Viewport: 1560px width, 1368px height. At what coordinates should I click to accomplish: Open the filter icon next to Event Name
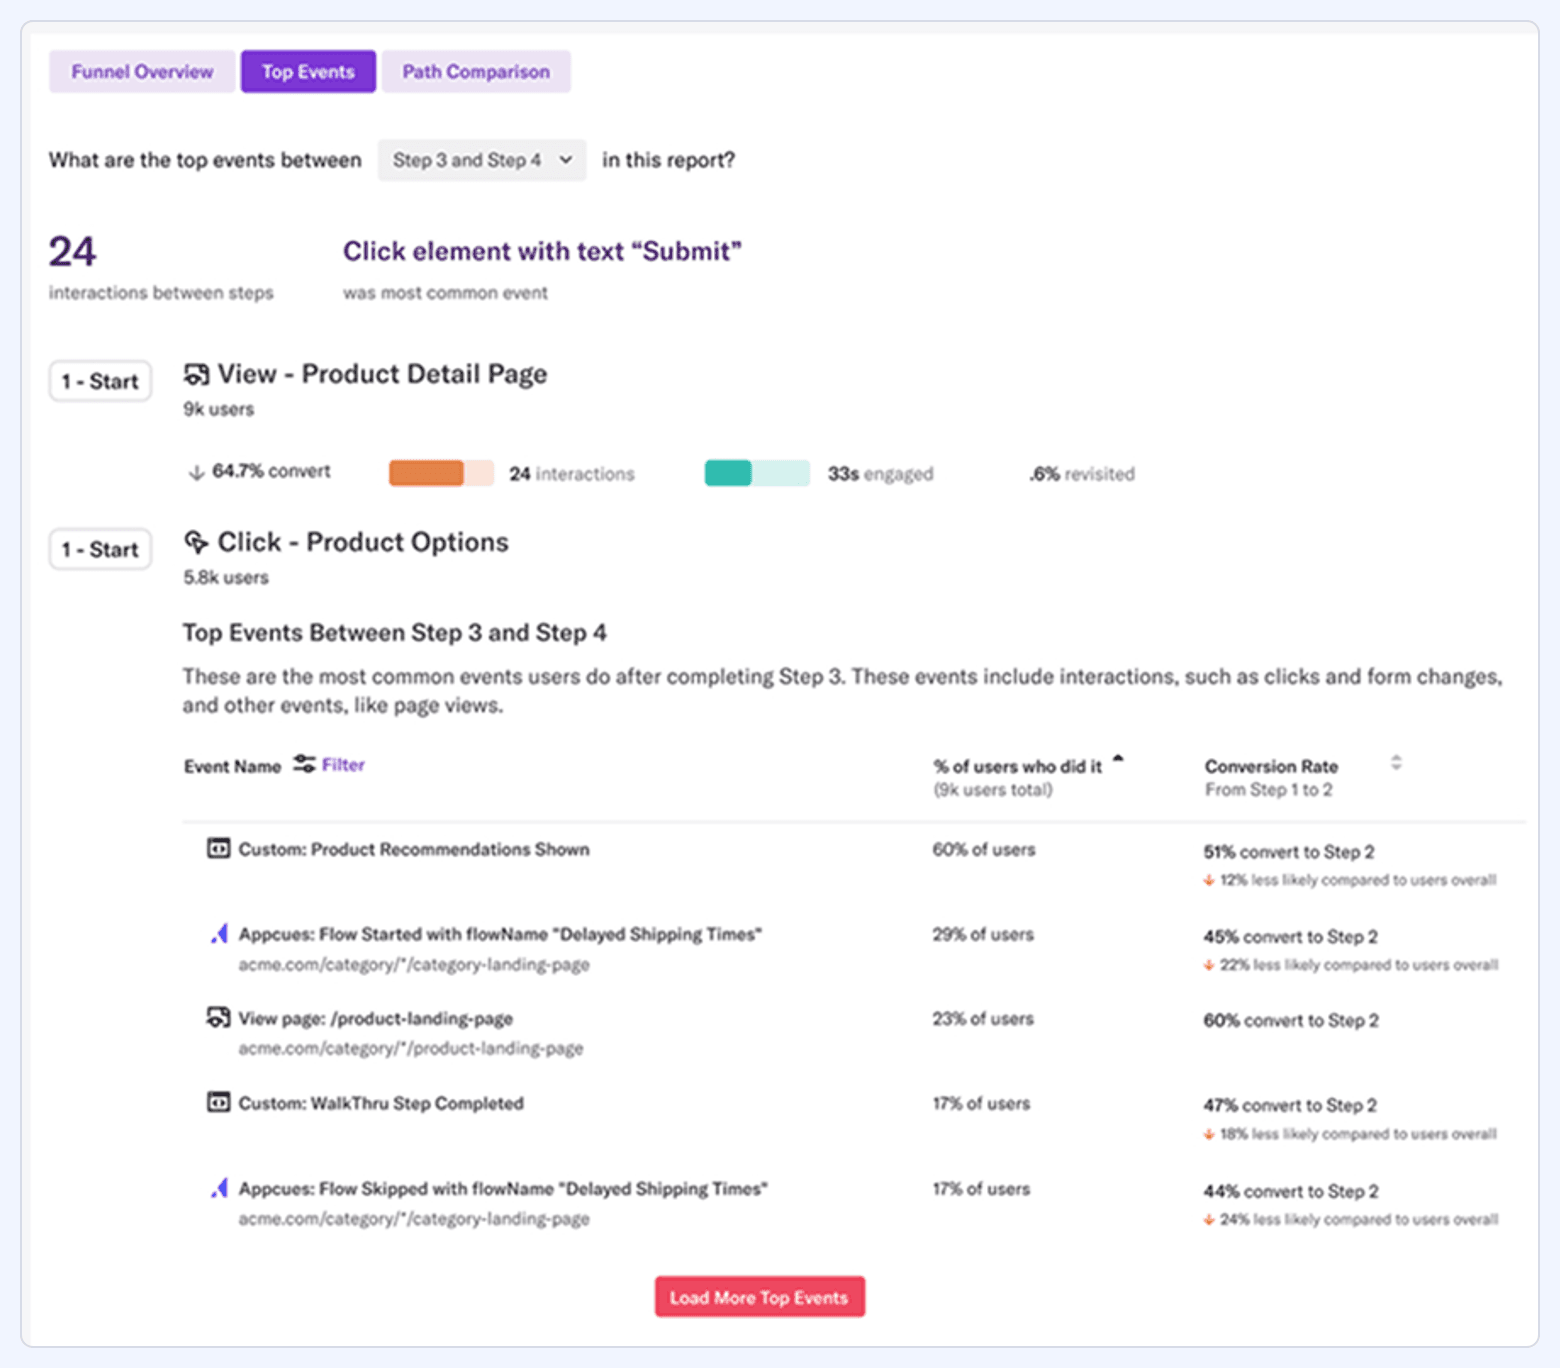(x=302, y=764)
